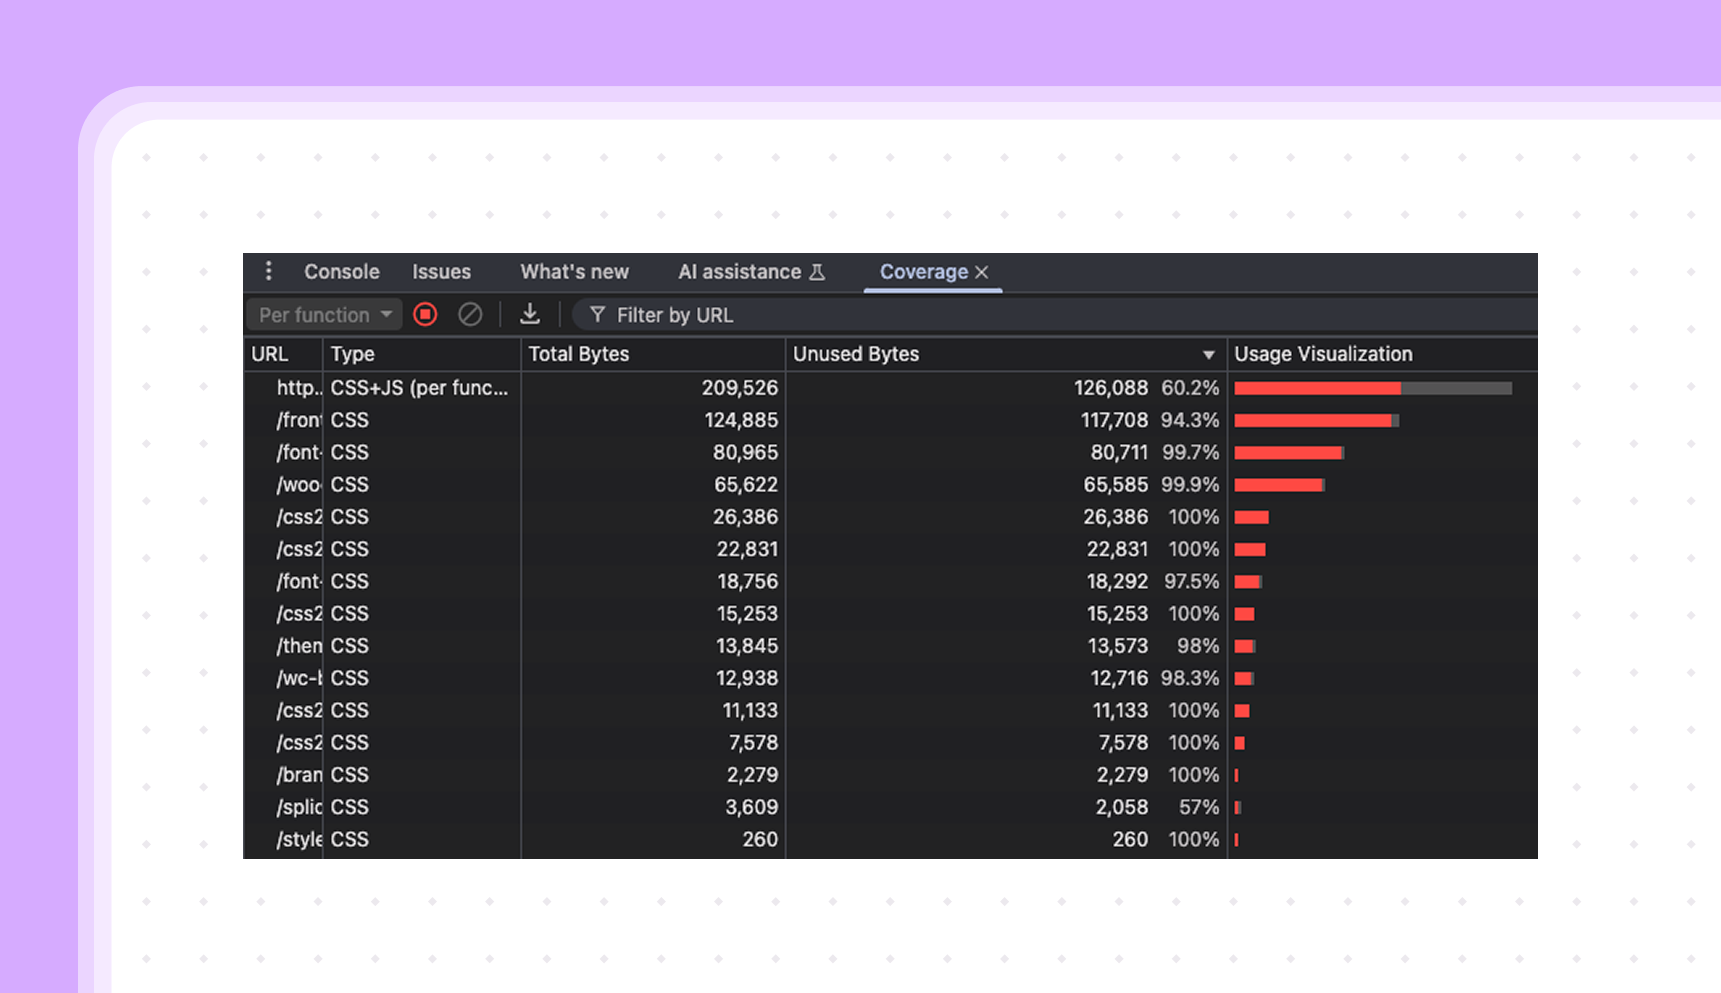This screenshot has height=993, width=1721.
Task: Clear coverage data using the circle-slash icon
Action: [x=470, y=315]
